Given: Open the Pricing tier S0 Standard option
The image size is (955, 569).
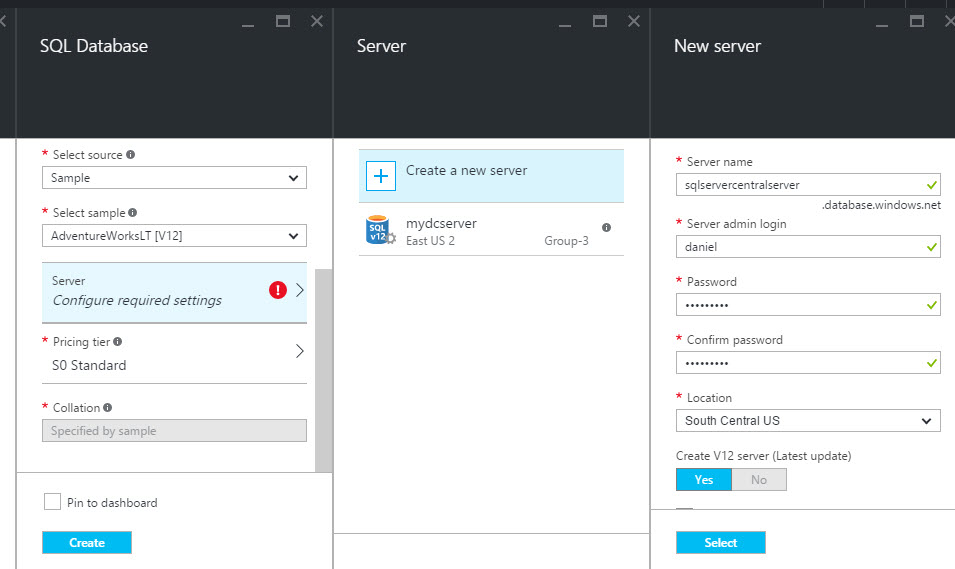Looking at the screenshot, I should point(174,355).
